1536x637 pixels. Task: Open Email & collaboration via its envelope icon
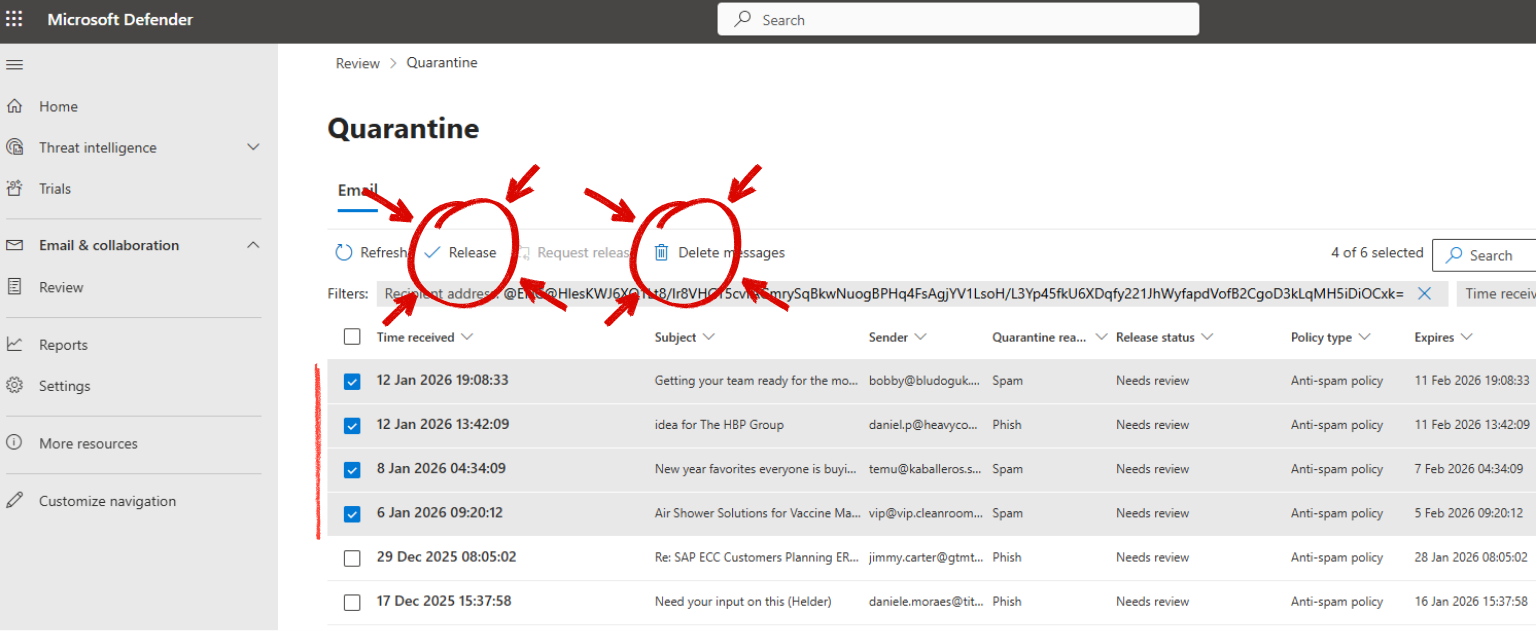coord(17,245)
